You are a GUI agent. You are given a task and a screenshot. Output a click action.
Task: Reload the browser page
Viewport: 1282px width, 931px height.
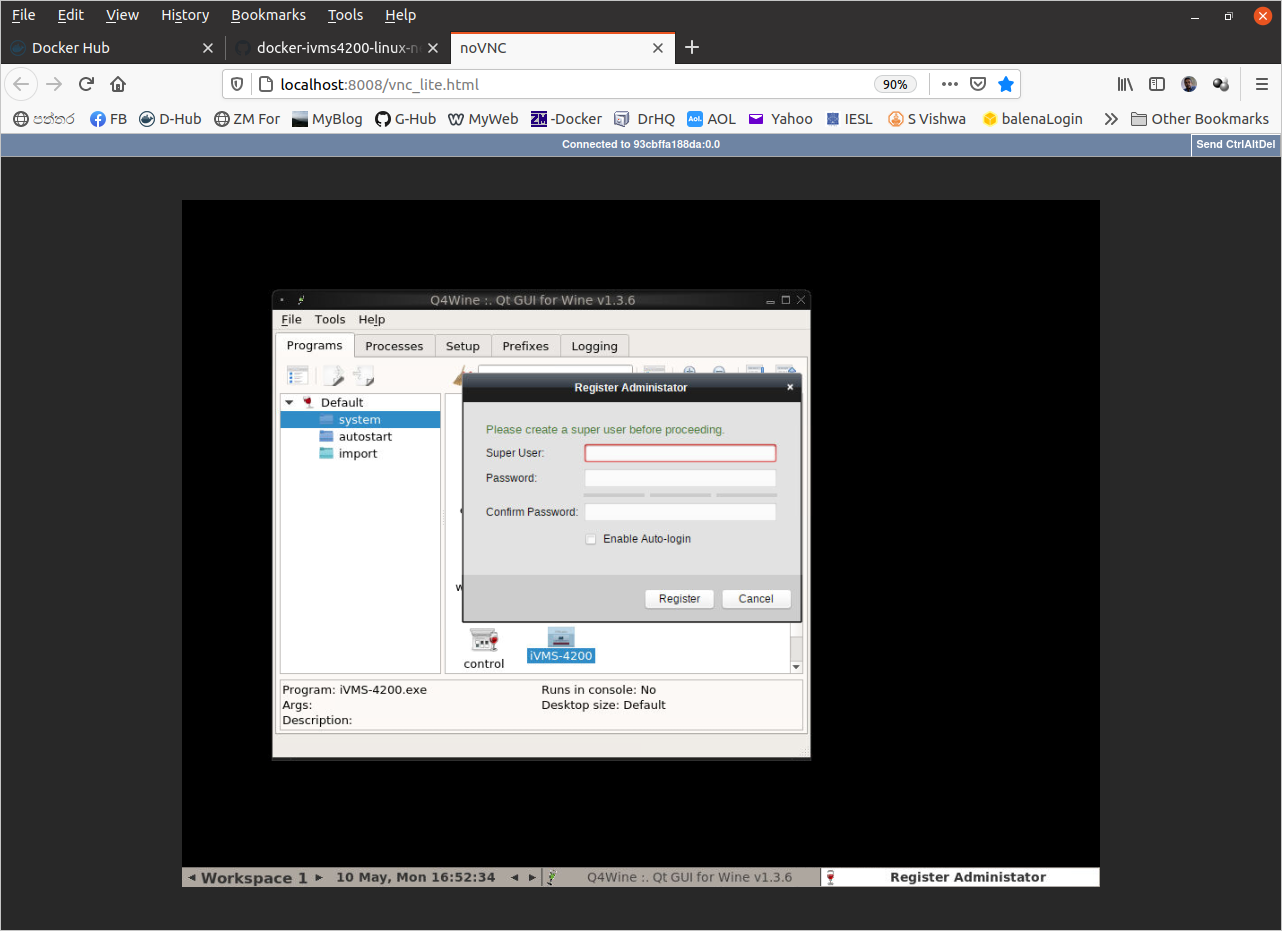86,84
